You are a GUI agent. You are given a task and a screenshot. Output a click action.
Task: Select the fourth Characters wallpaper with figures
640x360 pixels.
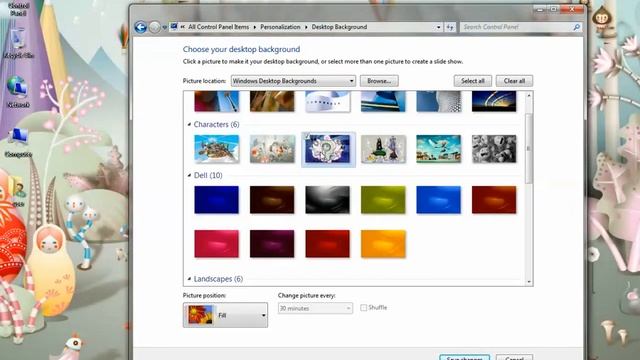(383, 149)
